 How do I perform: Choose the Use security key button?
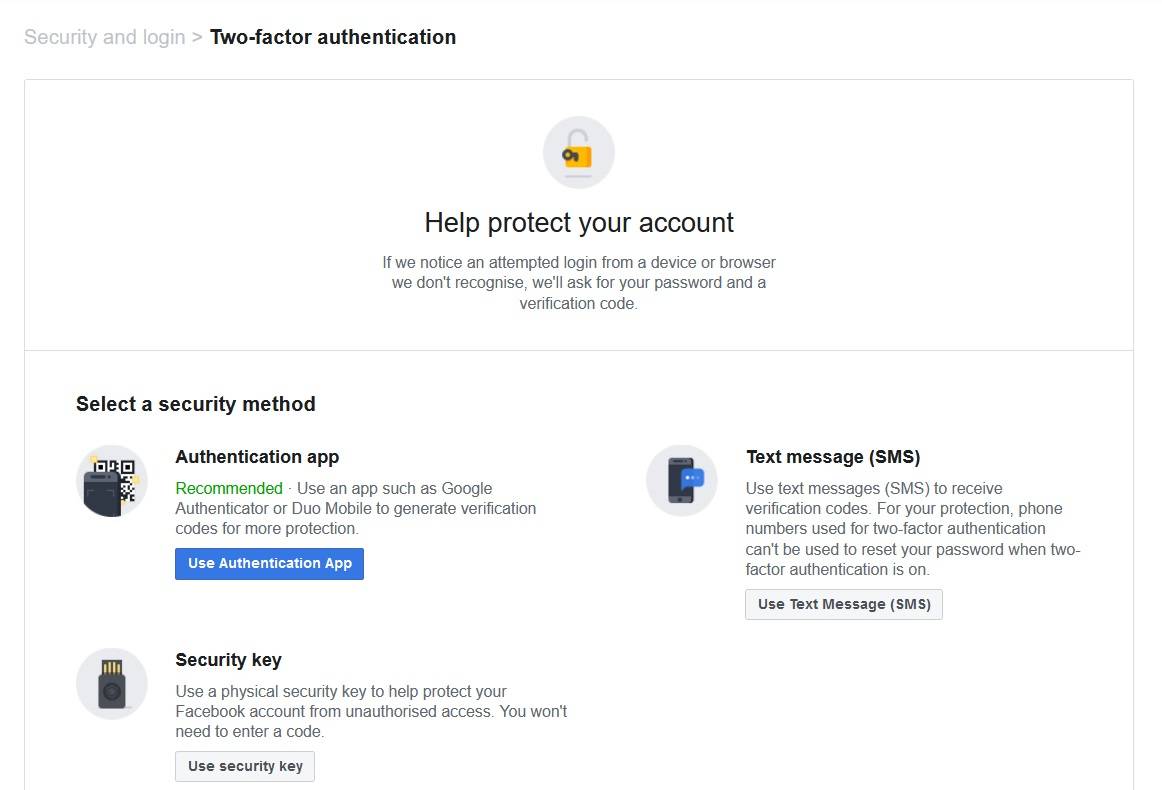pos(245,766)
